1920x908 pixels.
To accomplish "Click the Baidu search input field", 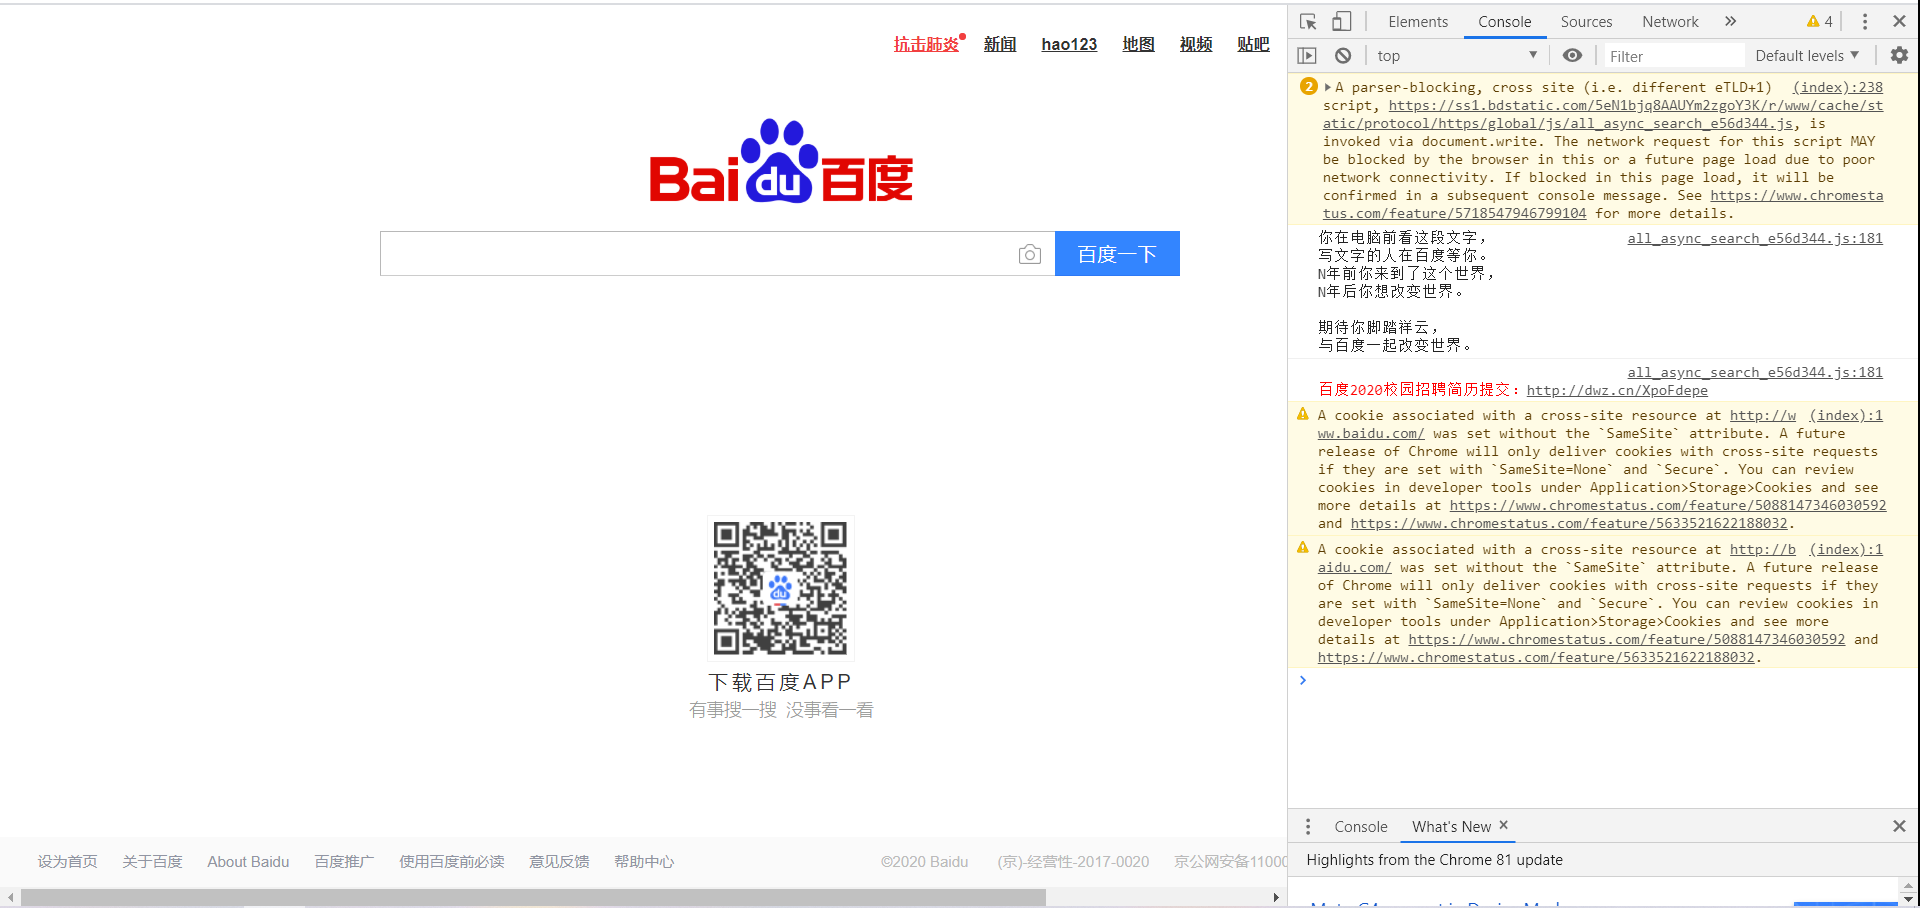I will pyautogui.click(x=700, y=254).
